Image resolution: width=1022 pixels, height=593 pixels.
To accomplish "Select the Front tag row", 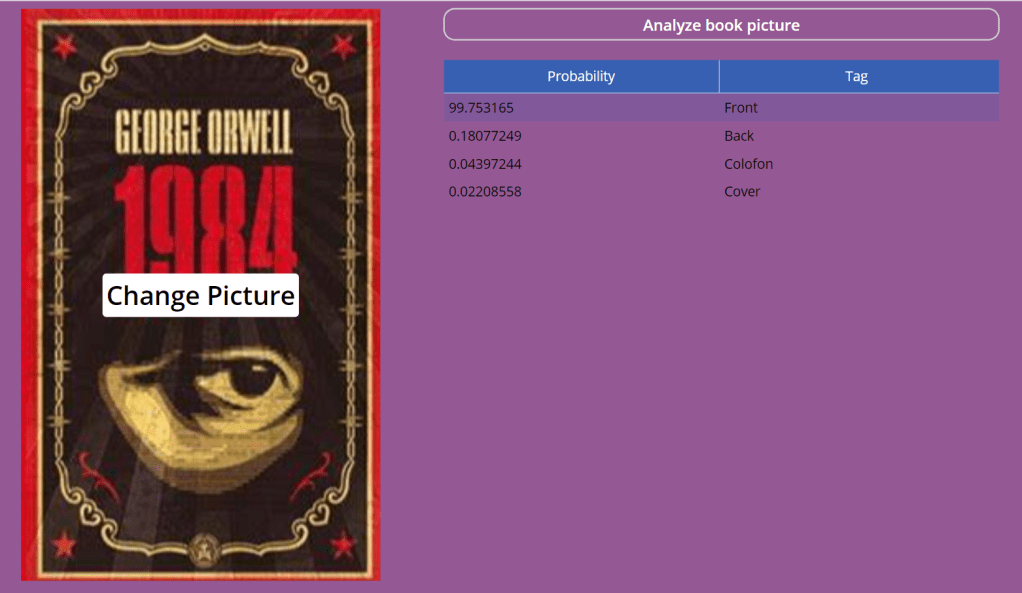I will [x=722, y=108].
